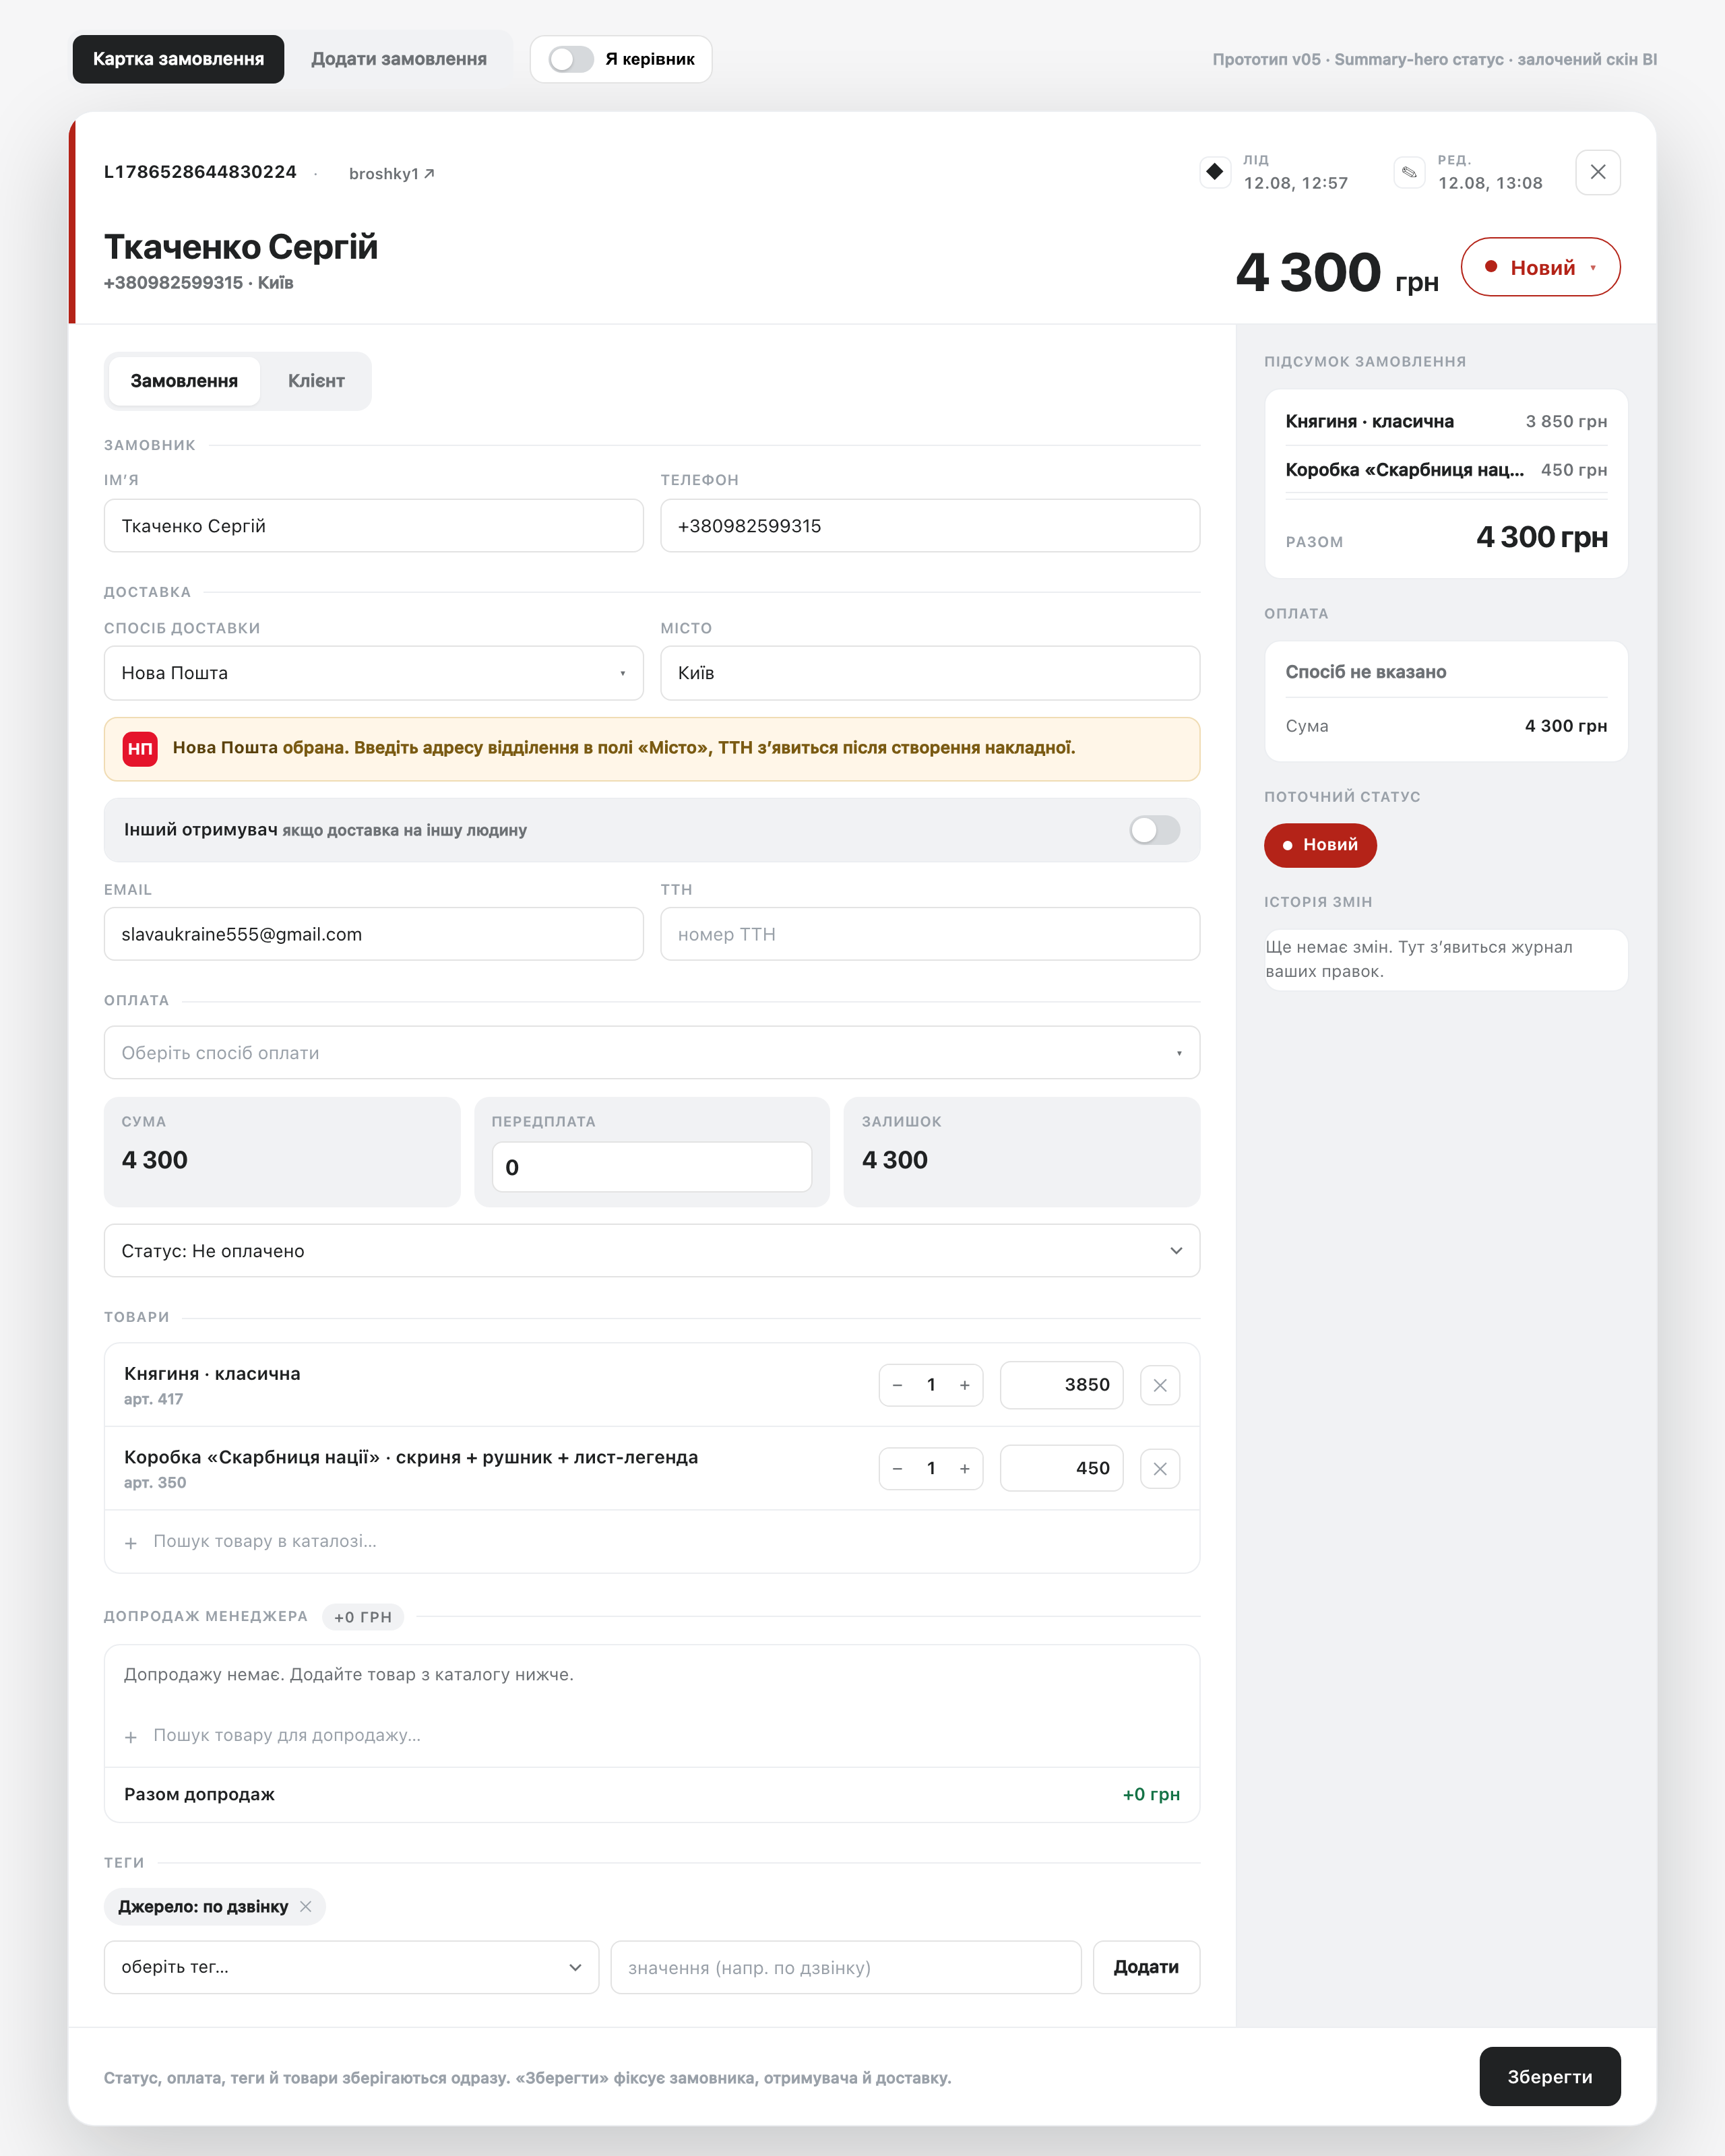
Task: Click 'Допродажу немає' message
Action: [349, 1675]
